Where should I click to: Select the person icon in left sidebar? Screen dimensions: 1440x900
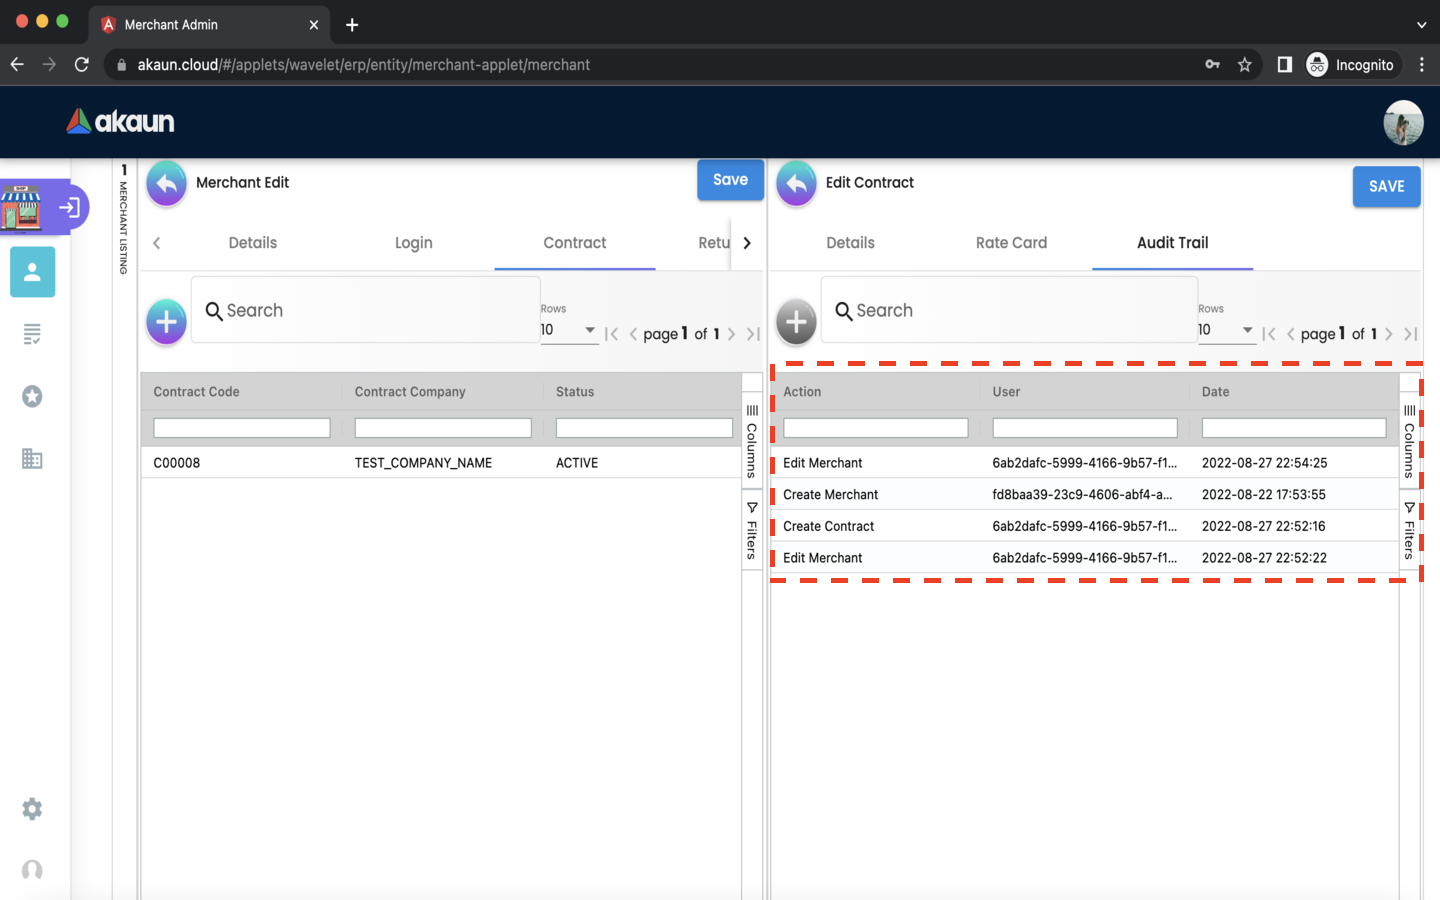[32, 272]
